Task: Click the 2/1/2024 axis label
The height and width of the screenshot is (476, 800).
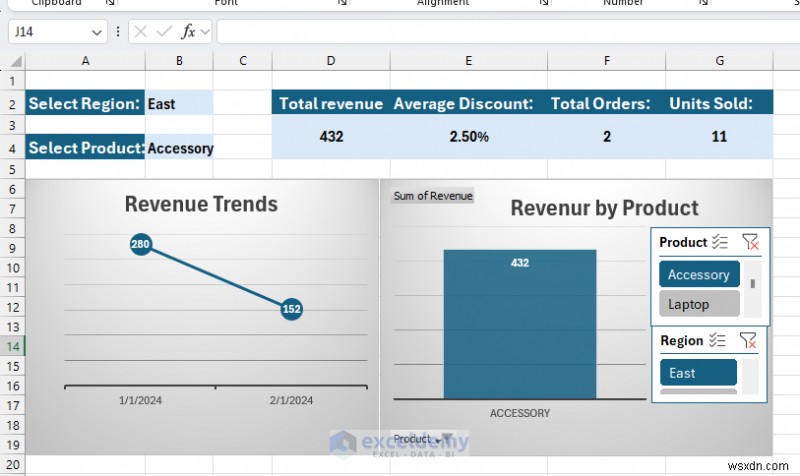Action: tap(291, 400)
